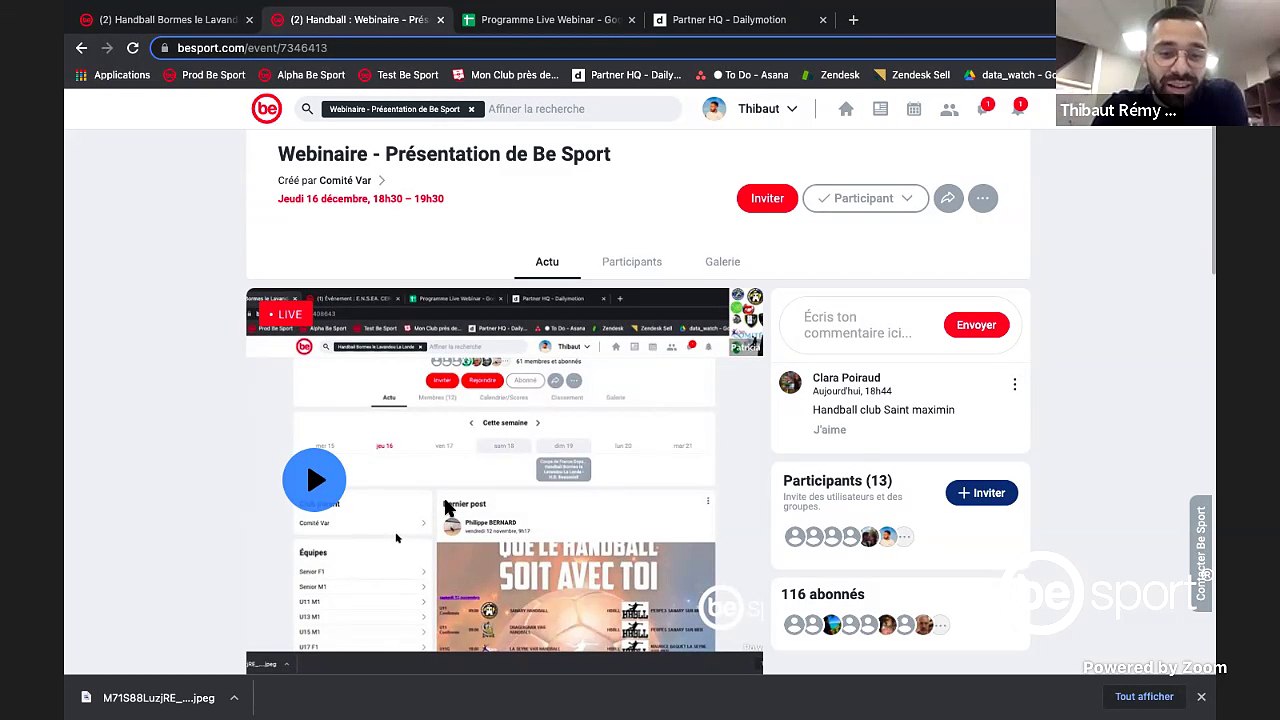Select the Participants tab
Viewport: 1280px width, 720px height.
632,262
